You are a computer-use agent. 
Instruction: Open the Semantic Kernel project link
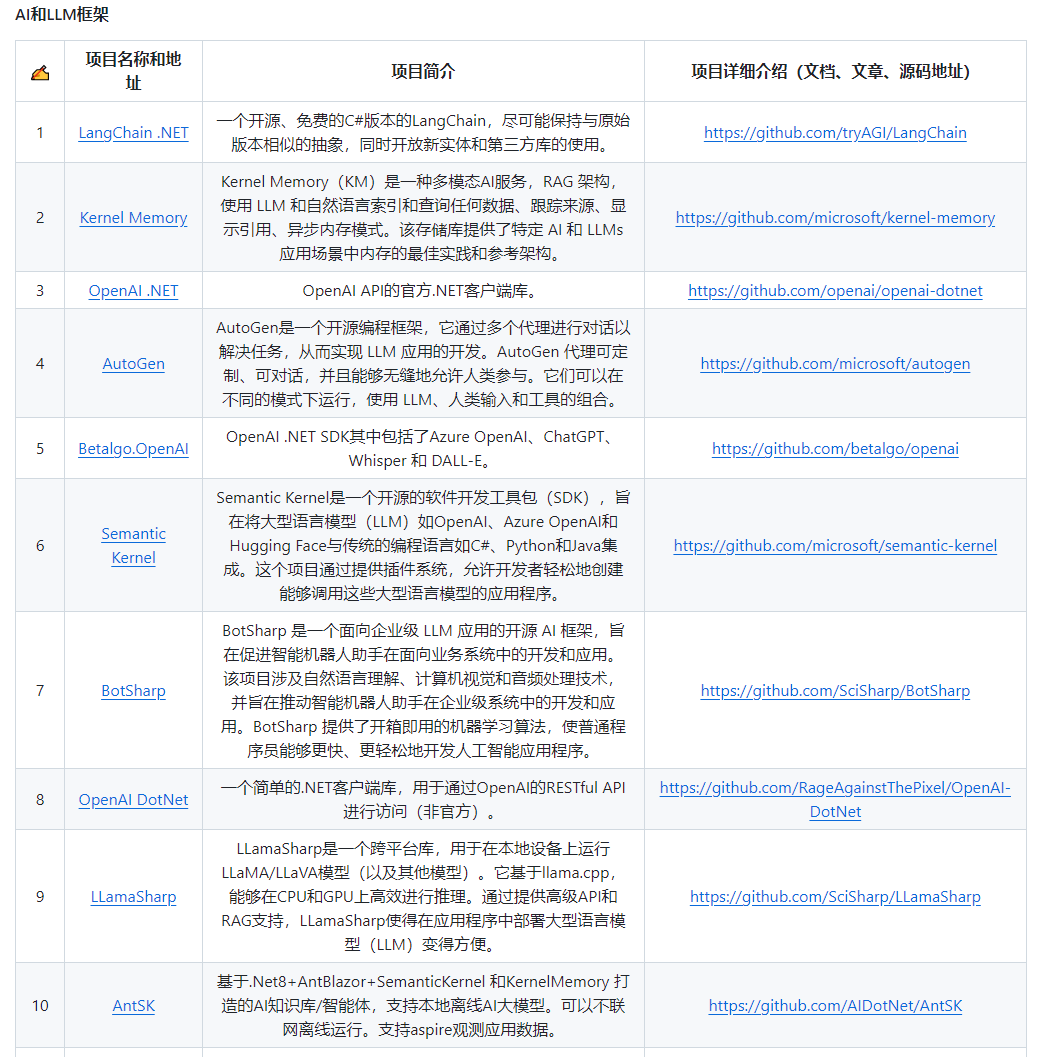133,546
